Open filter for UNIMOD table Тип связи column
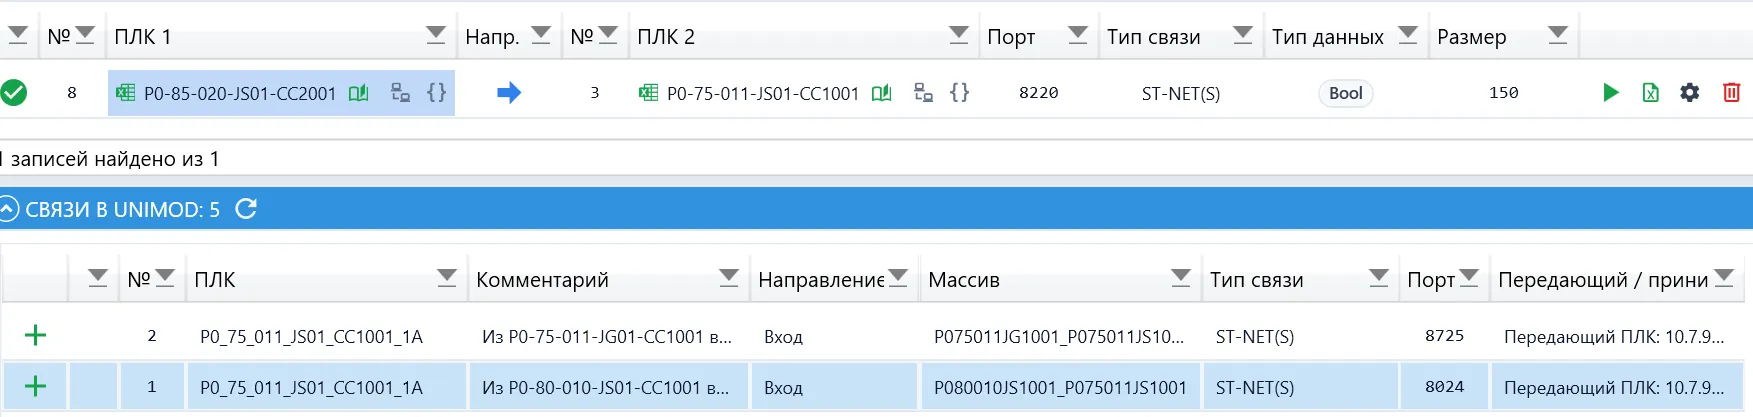Image resolution: width=1753 pixels, height=417 pixels. click(1379, 279)
